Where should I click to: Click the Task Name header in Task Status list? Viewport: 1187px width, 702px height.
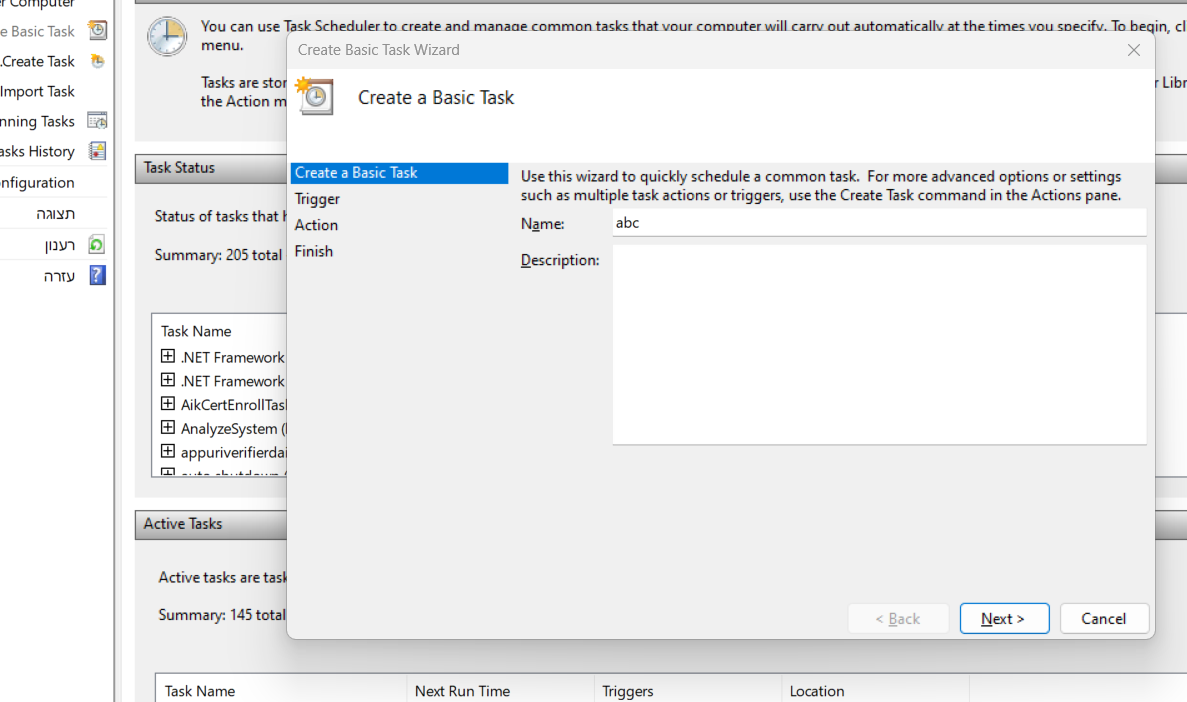pyautogui.click(x=196, y=331)
